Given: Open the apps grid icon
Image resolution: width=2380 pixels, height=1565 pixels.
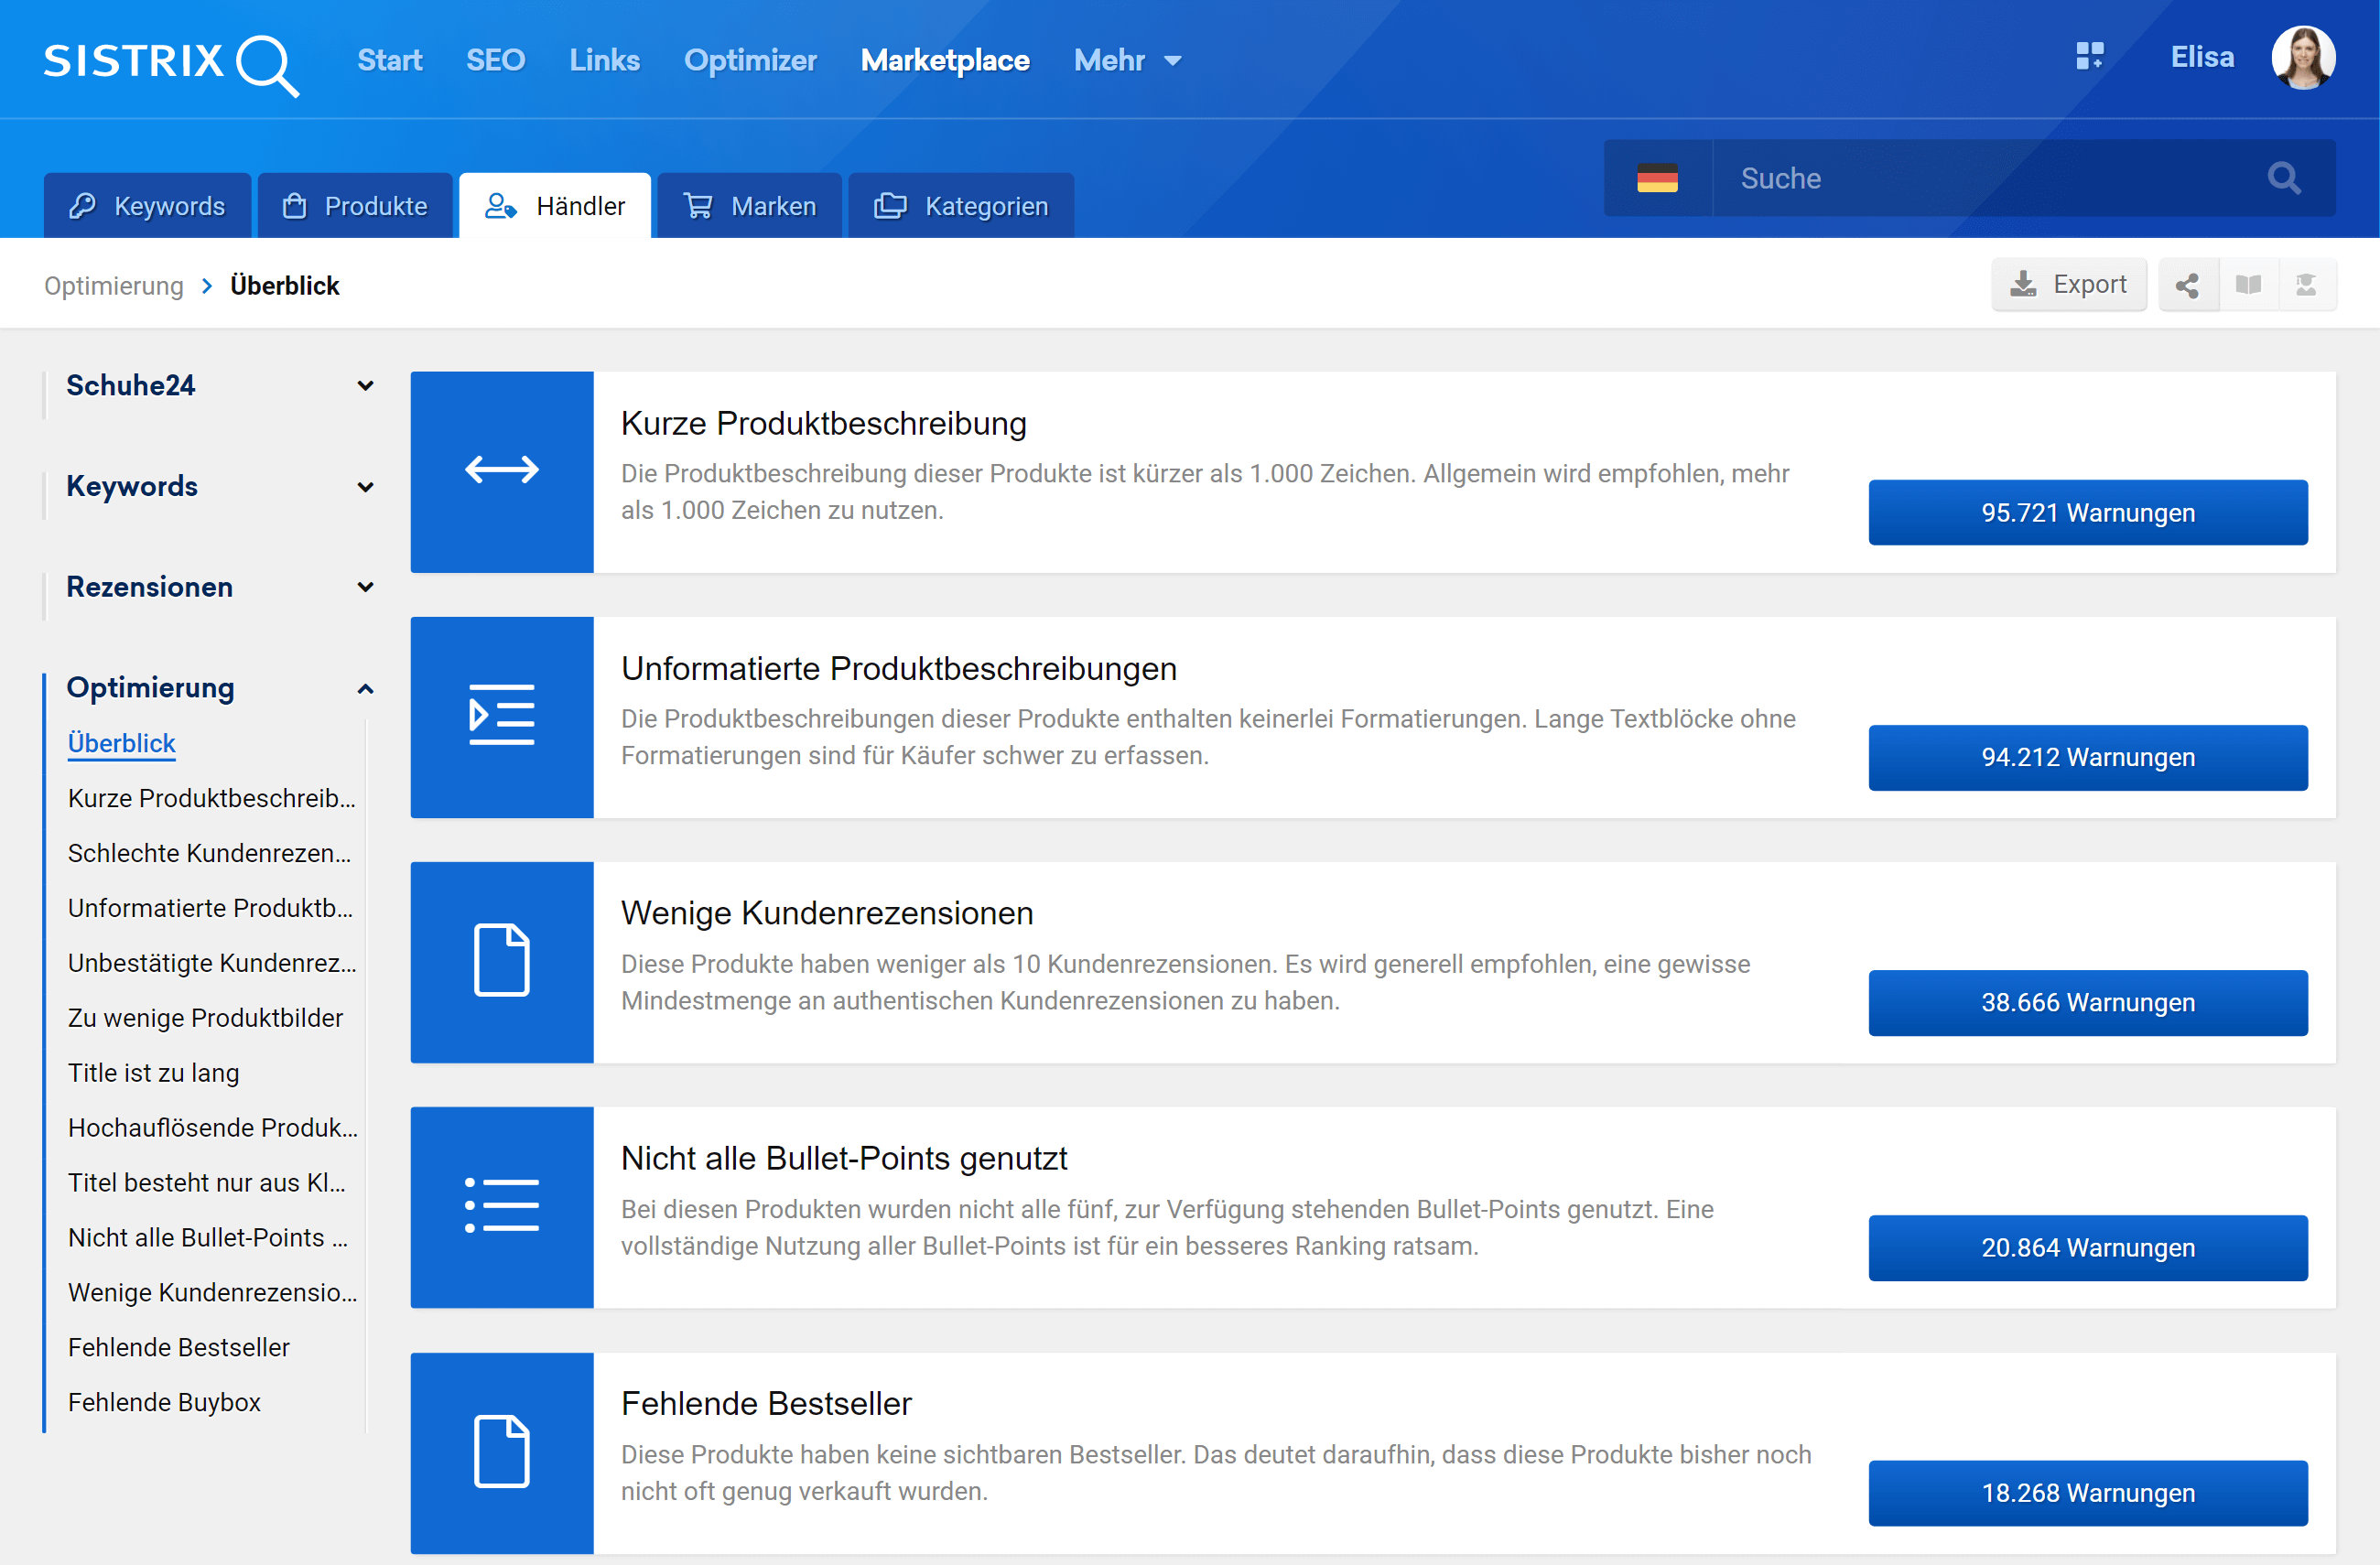Looking at the screenshot, I should pyautogui.click(x=2089, y=56).
